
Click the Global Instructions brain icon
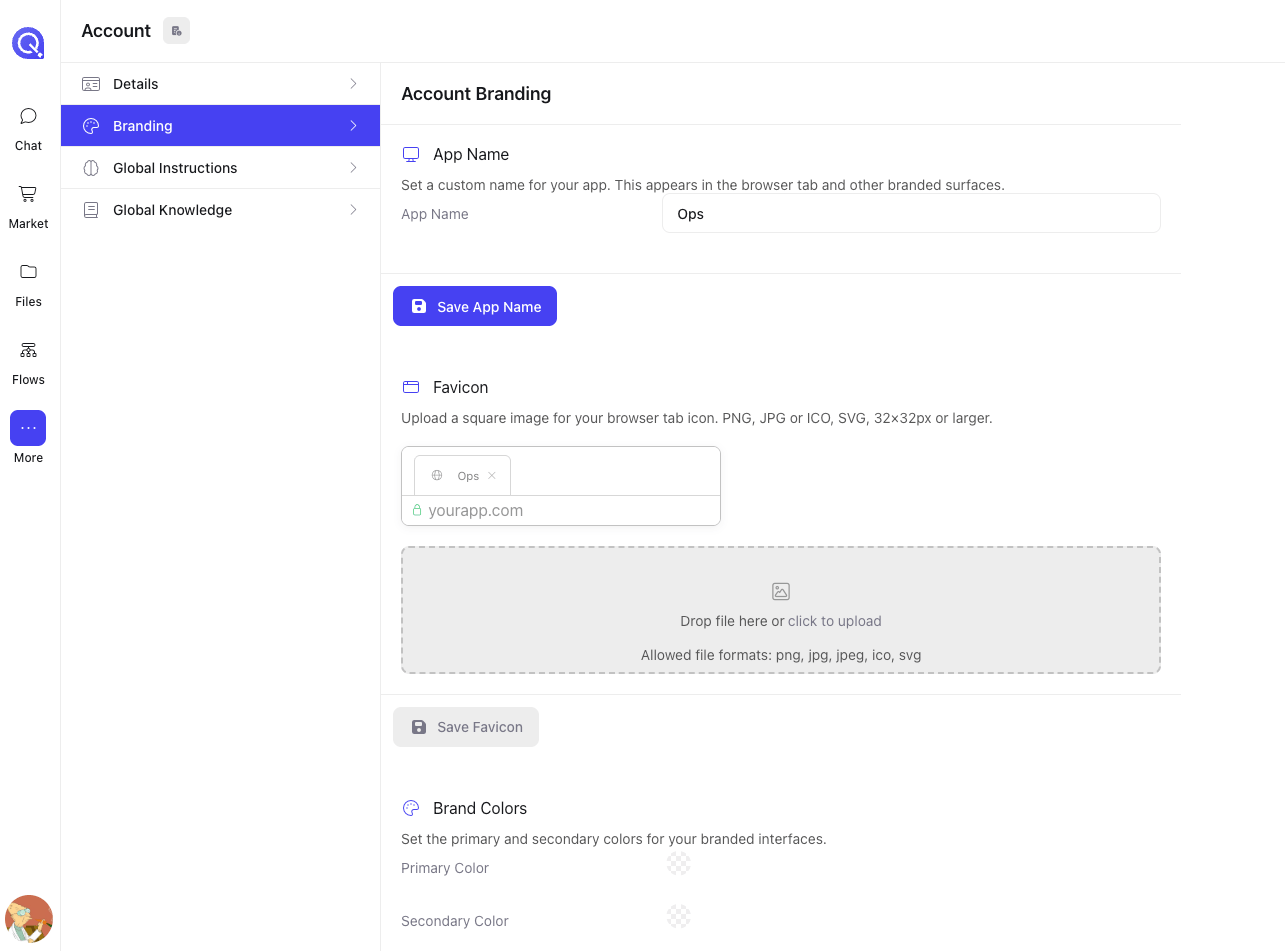(91, 168)
